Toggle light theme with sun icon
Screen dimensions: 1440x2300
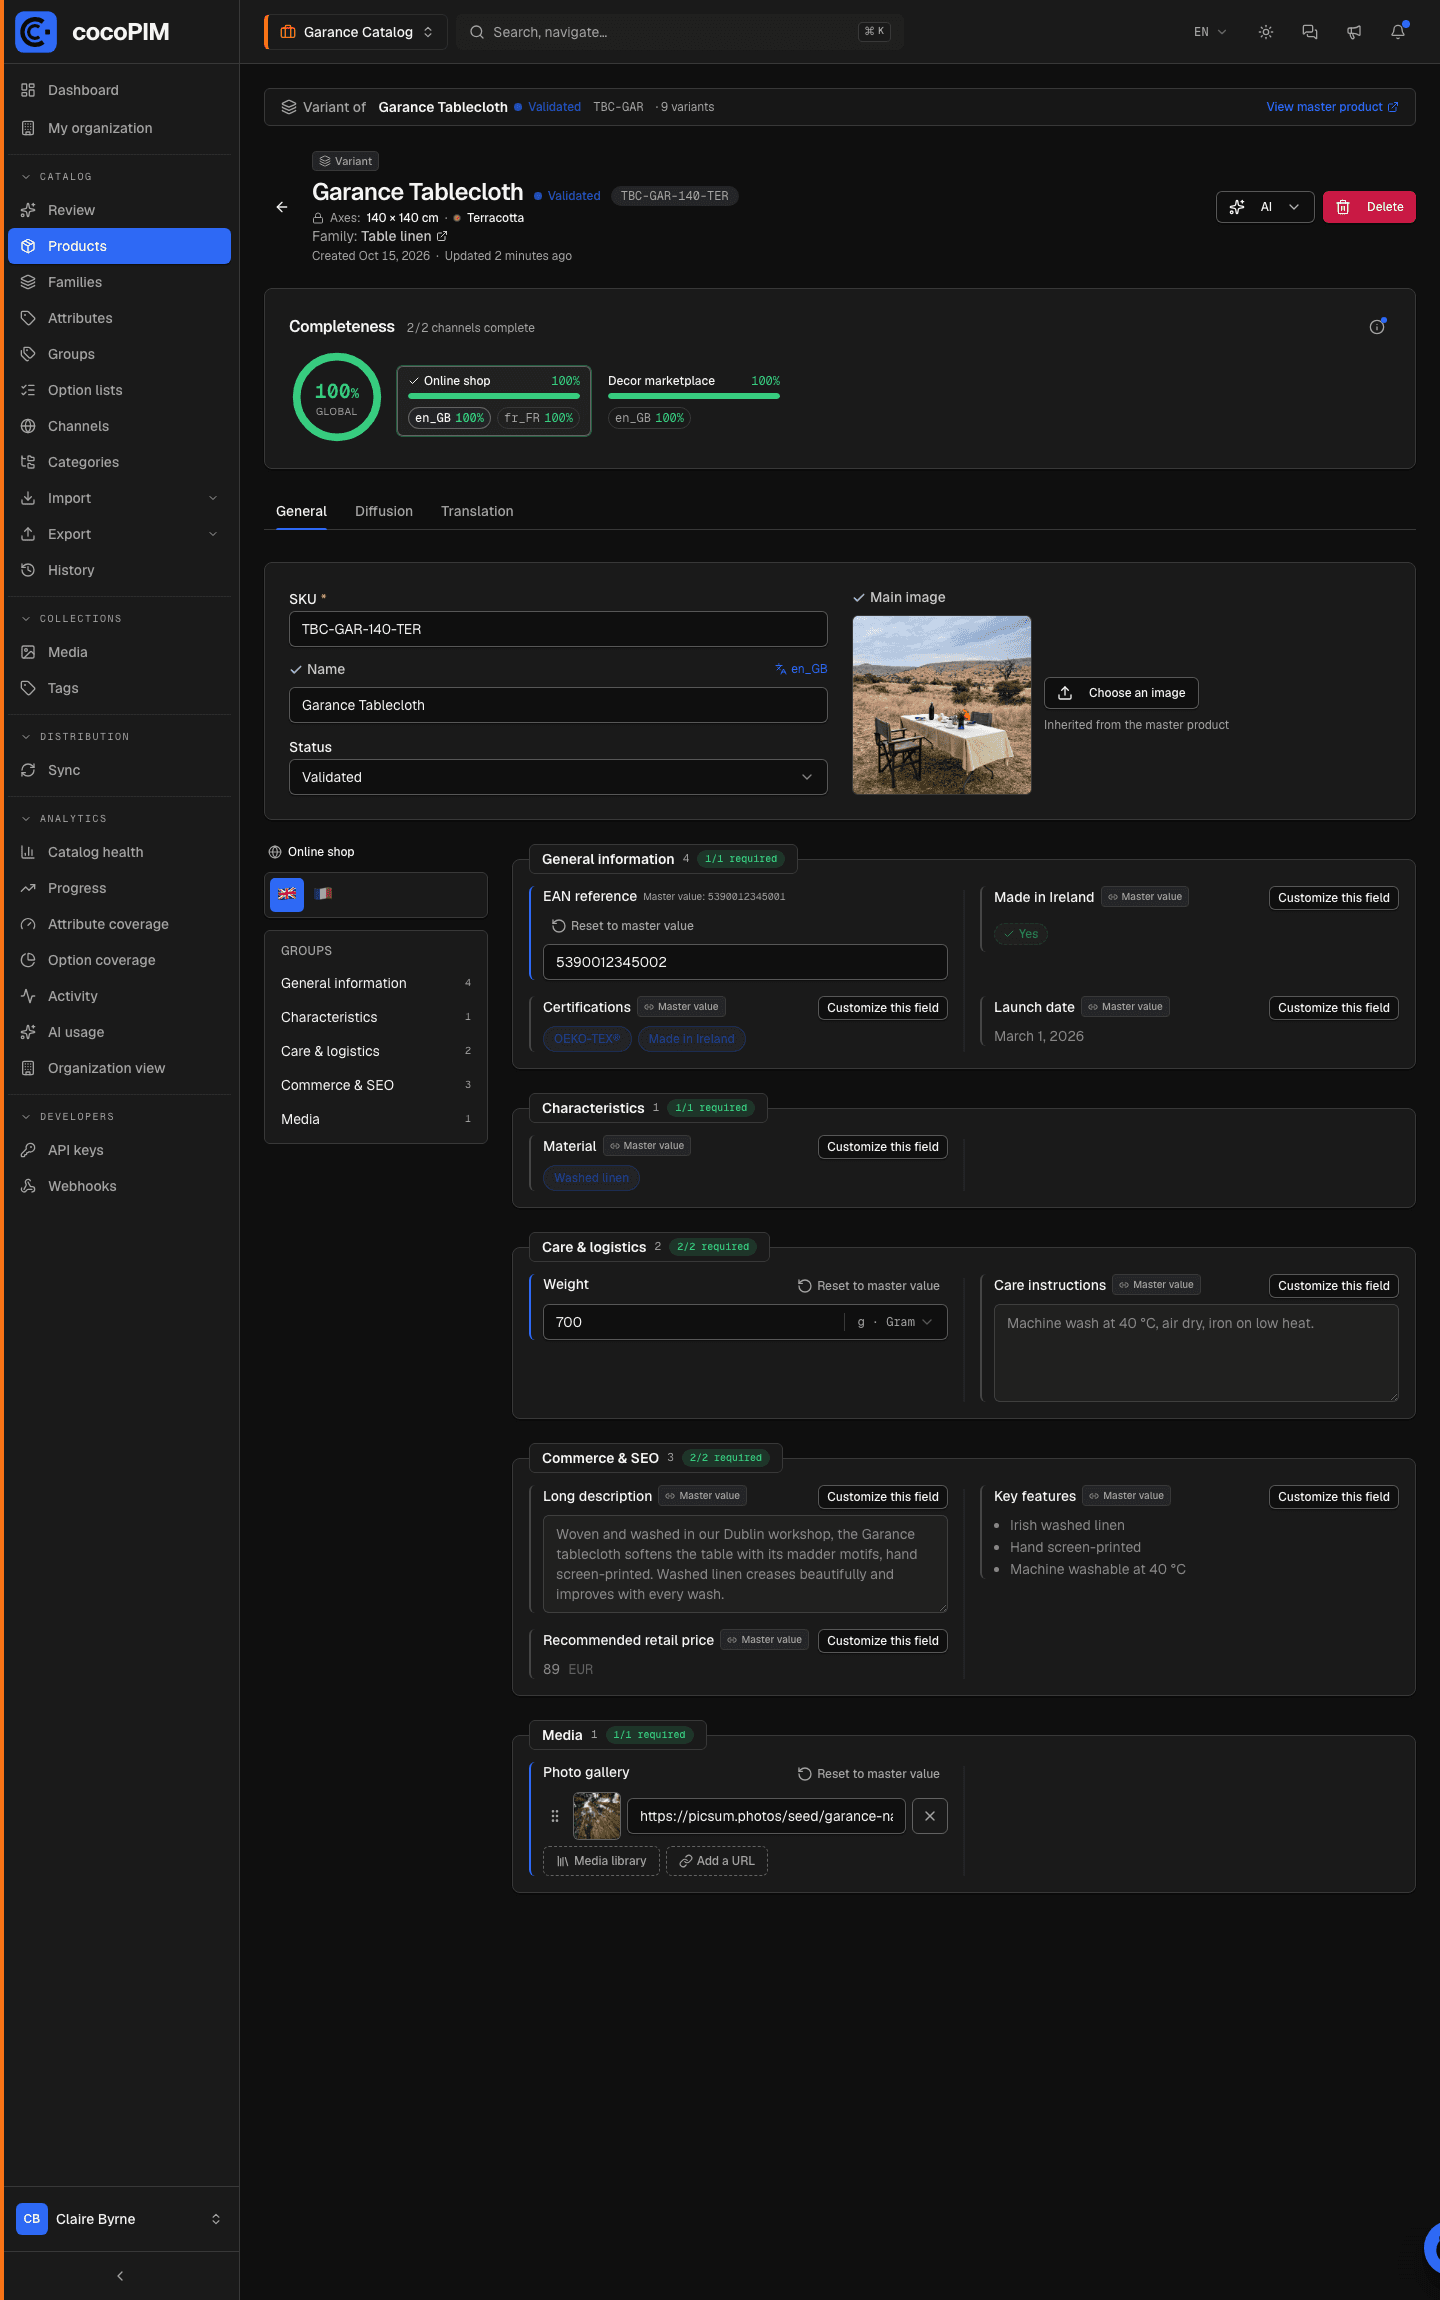pyautogui.click(x=1266, y=32)
